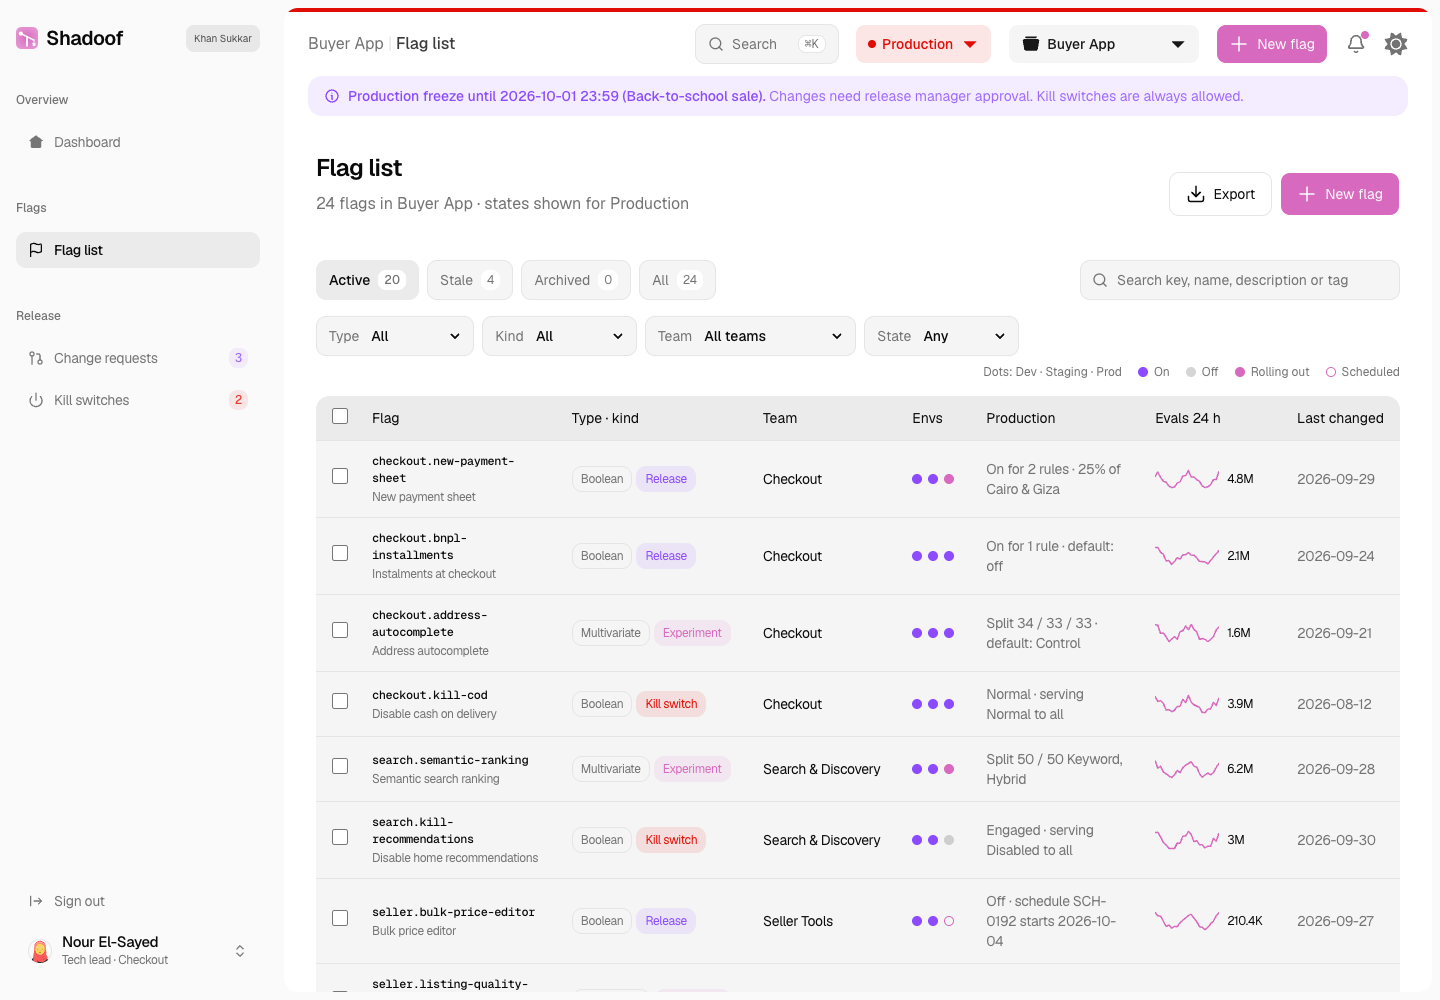1440x1000 pixels.
Task: Check the search.semantic-ranking row
Action: (340, 766)
